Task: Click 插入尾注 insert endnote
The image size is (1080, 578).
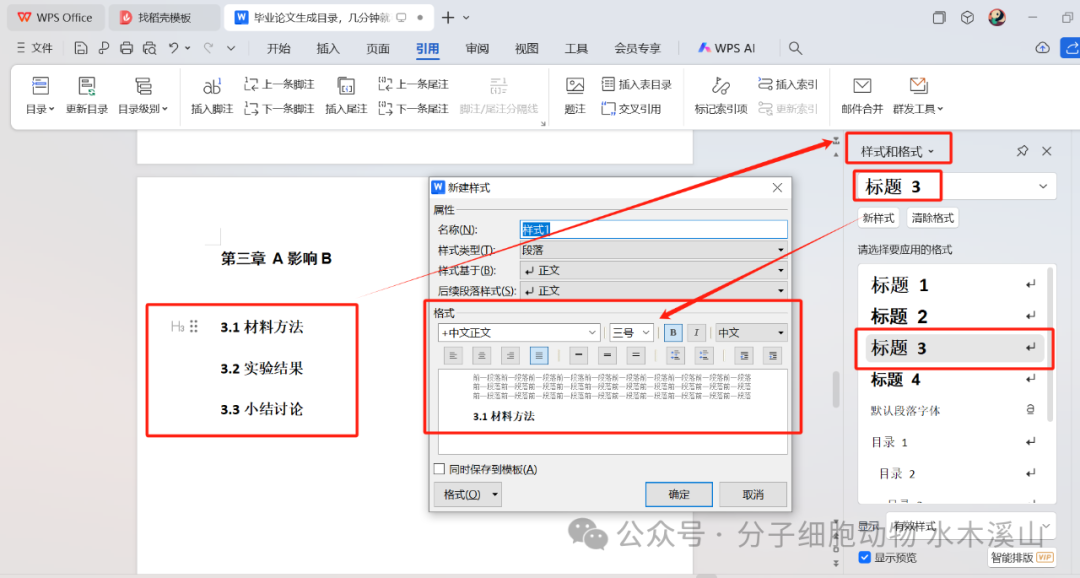Action: [x=346, y=95]
